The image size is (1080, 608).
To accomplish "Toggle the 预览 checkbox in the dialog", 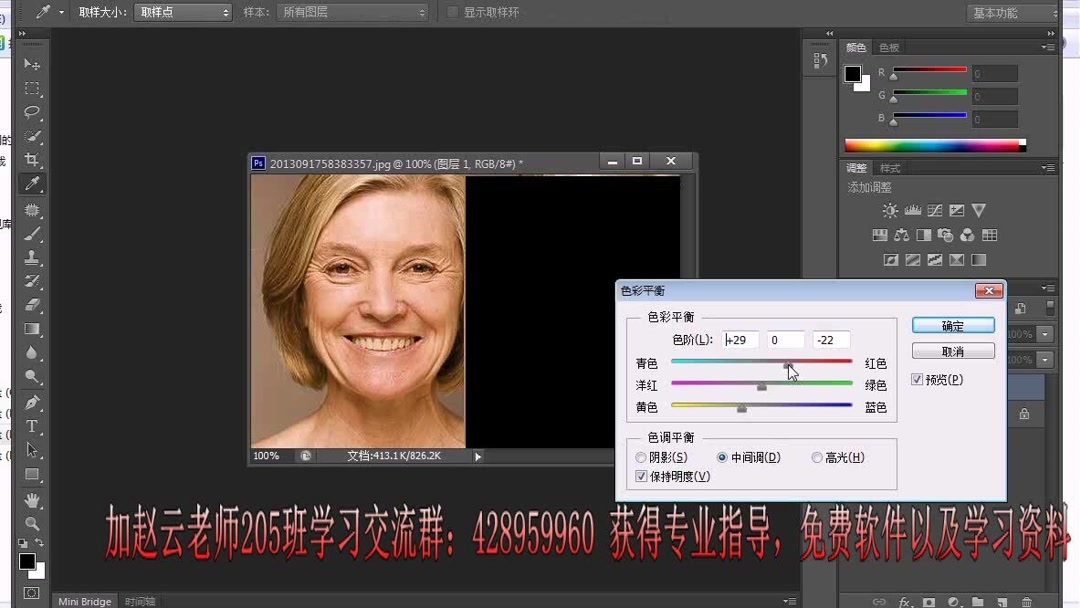I will point(917,379).
